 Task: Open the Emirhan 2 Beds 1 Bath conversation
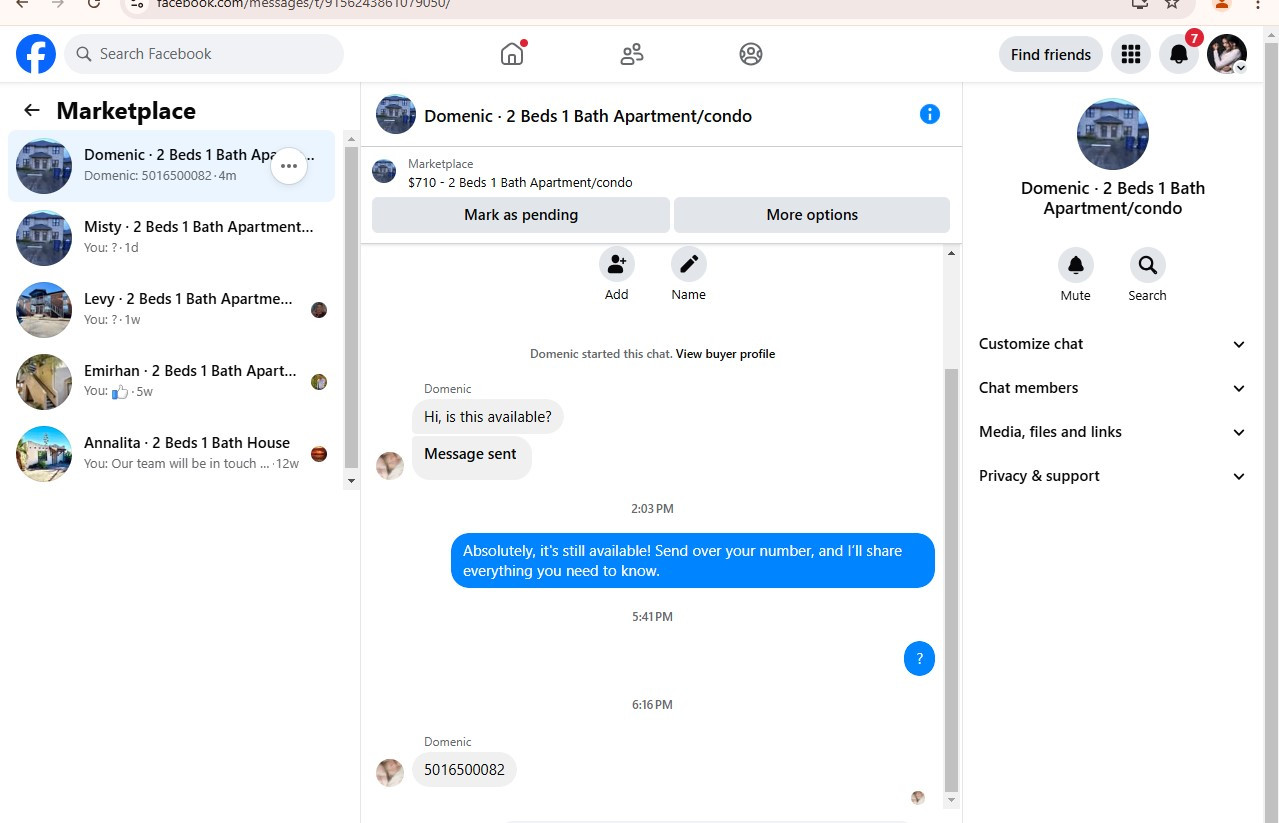[x=172, y=382]
